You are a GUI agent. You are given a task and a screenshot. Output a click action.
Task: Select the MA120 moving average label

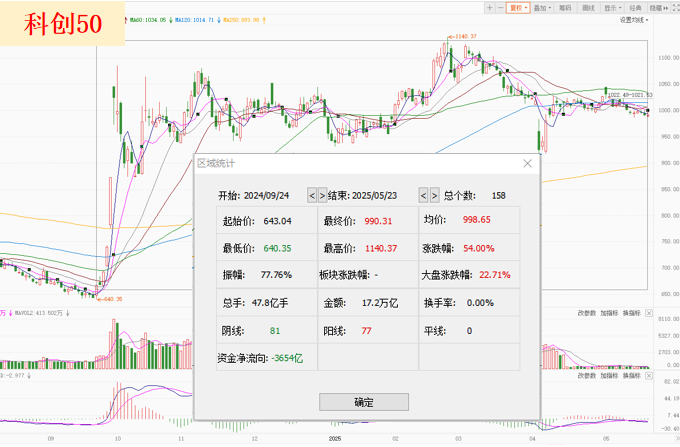(194, 20)
